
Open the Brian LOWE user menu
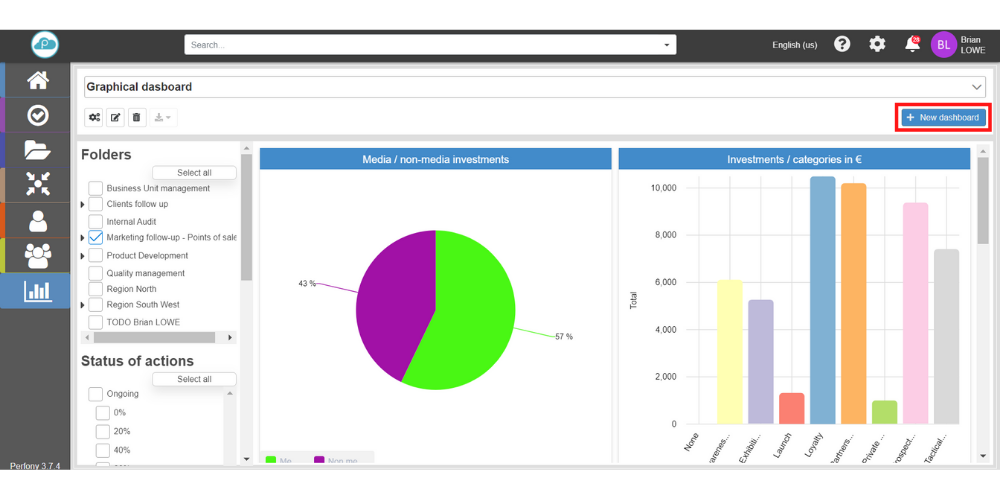[x=958, y=45]
